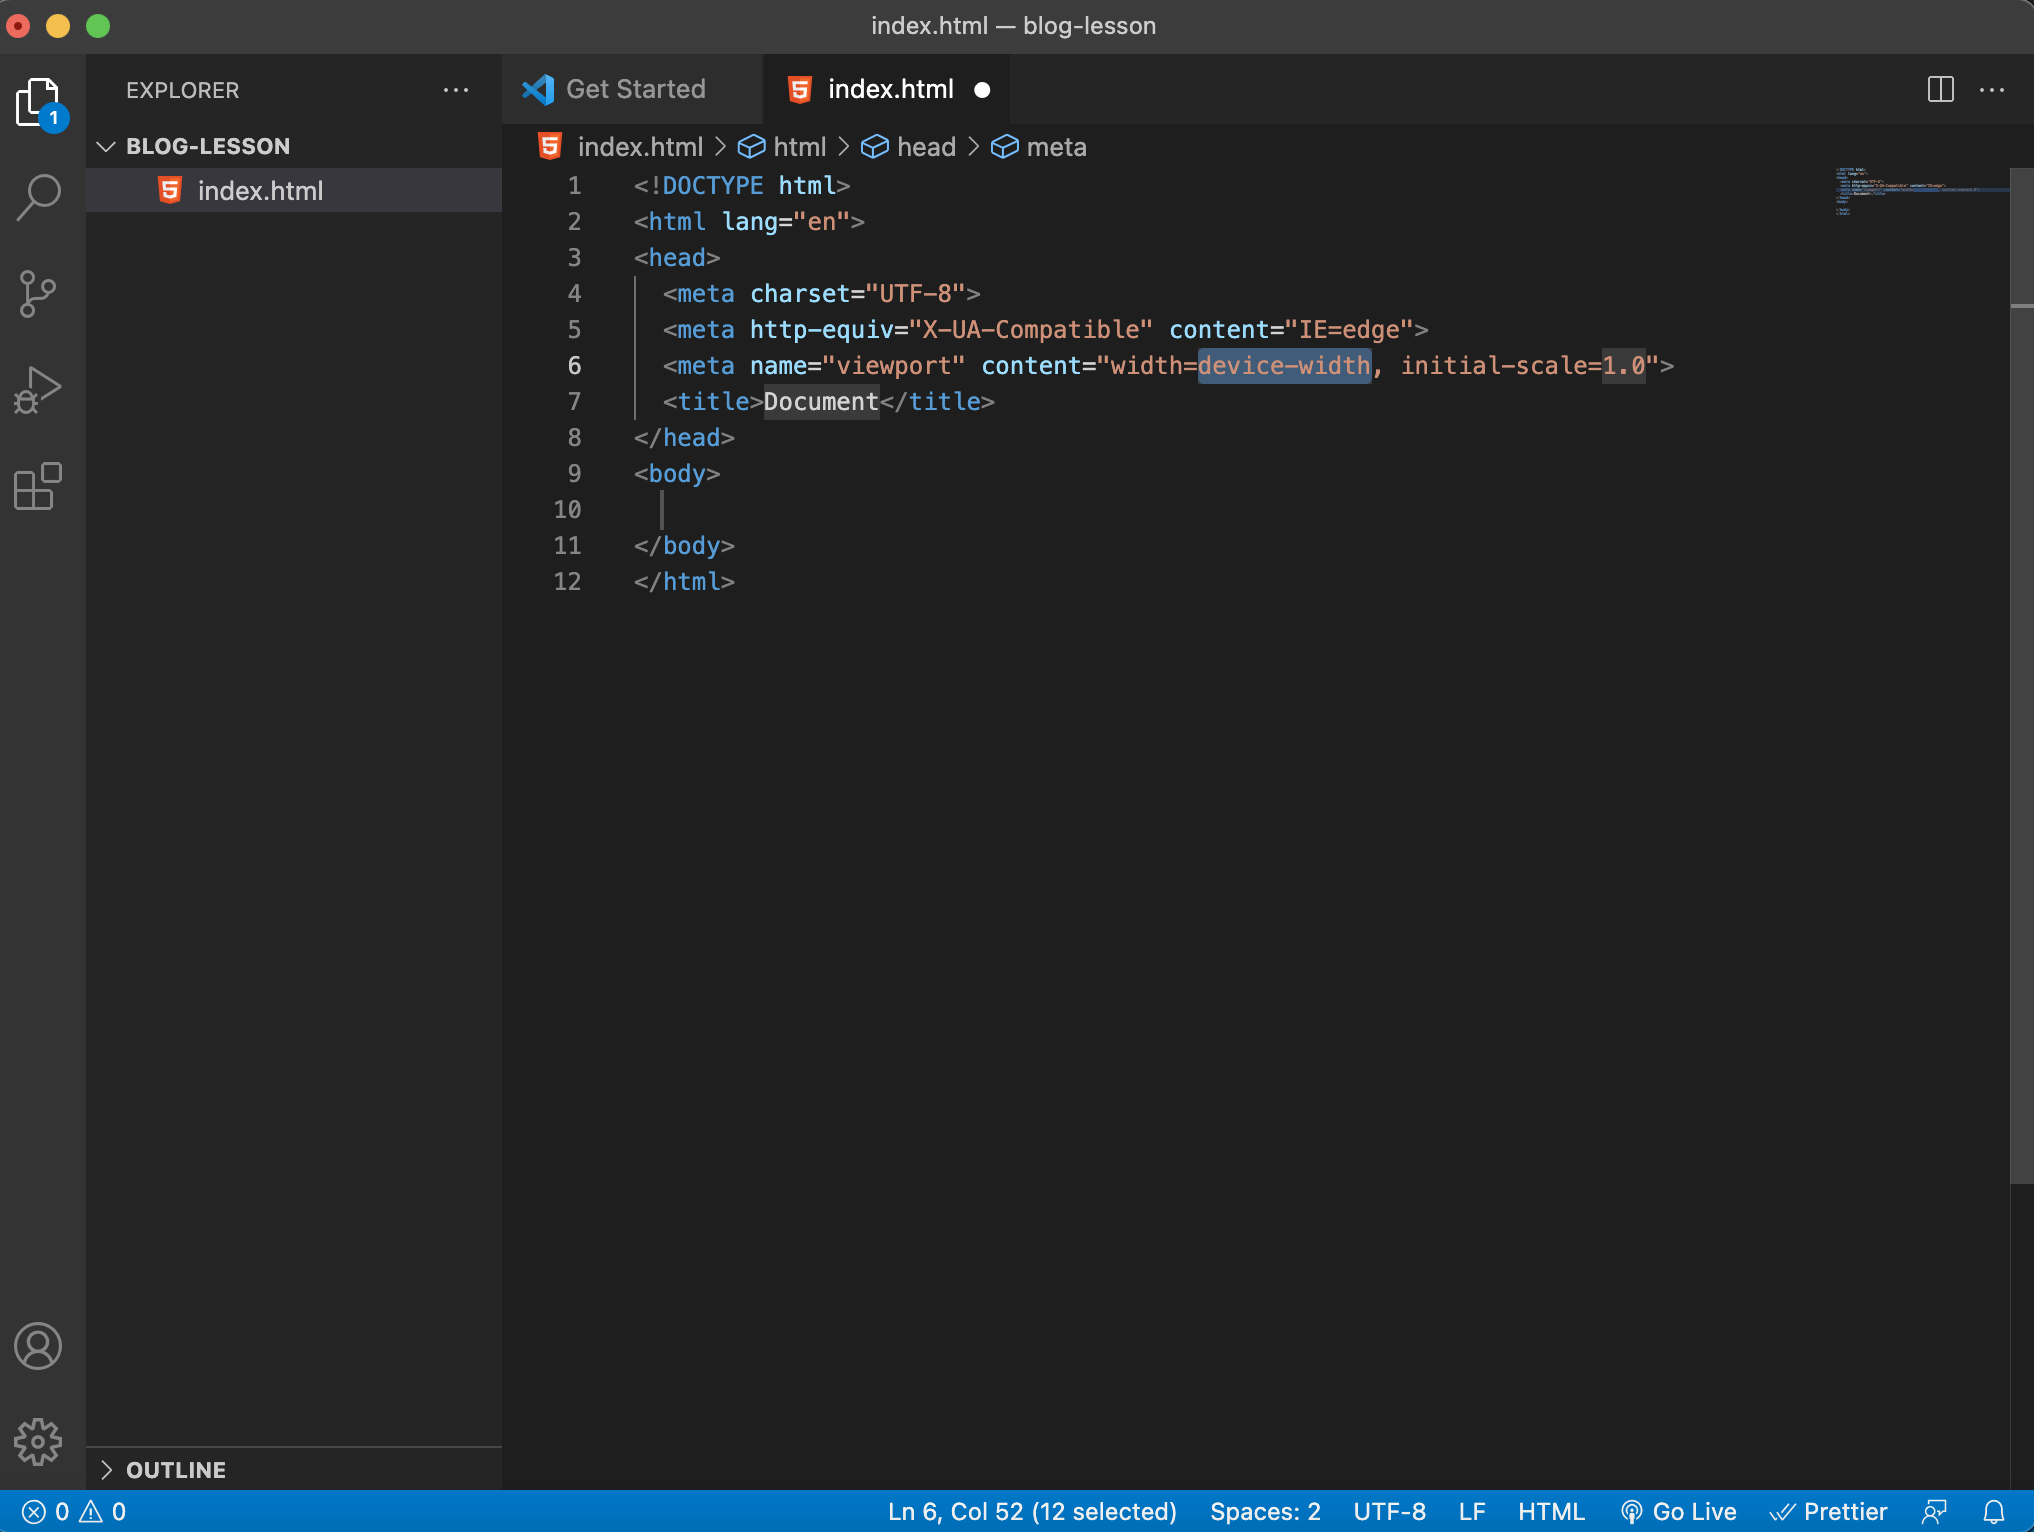Open editor more actions ellipsis

tap(1992, 90)
